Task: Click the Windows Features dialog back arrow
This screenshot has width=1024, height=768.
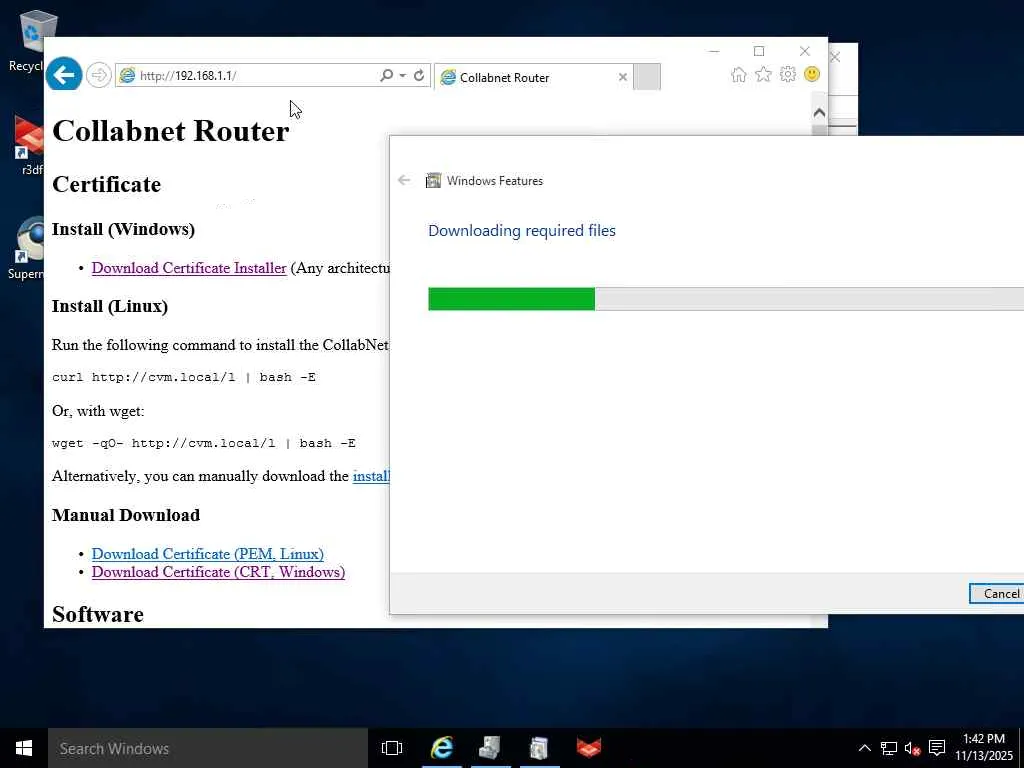Action: point(404,180)
